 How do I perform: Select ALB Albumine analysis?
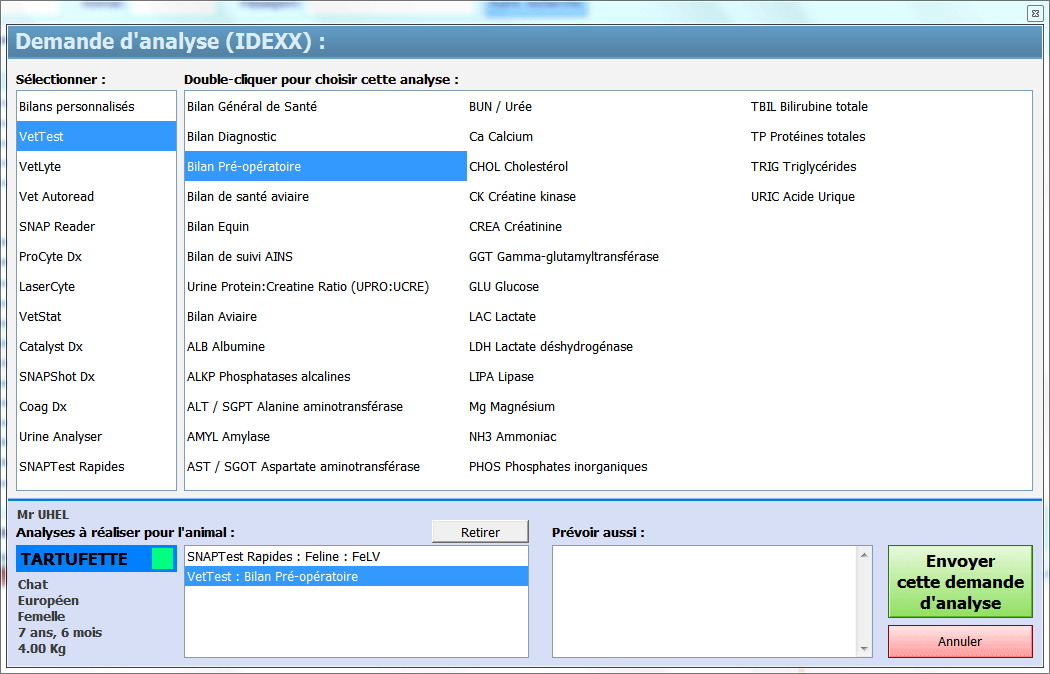[x=226, y=346]
